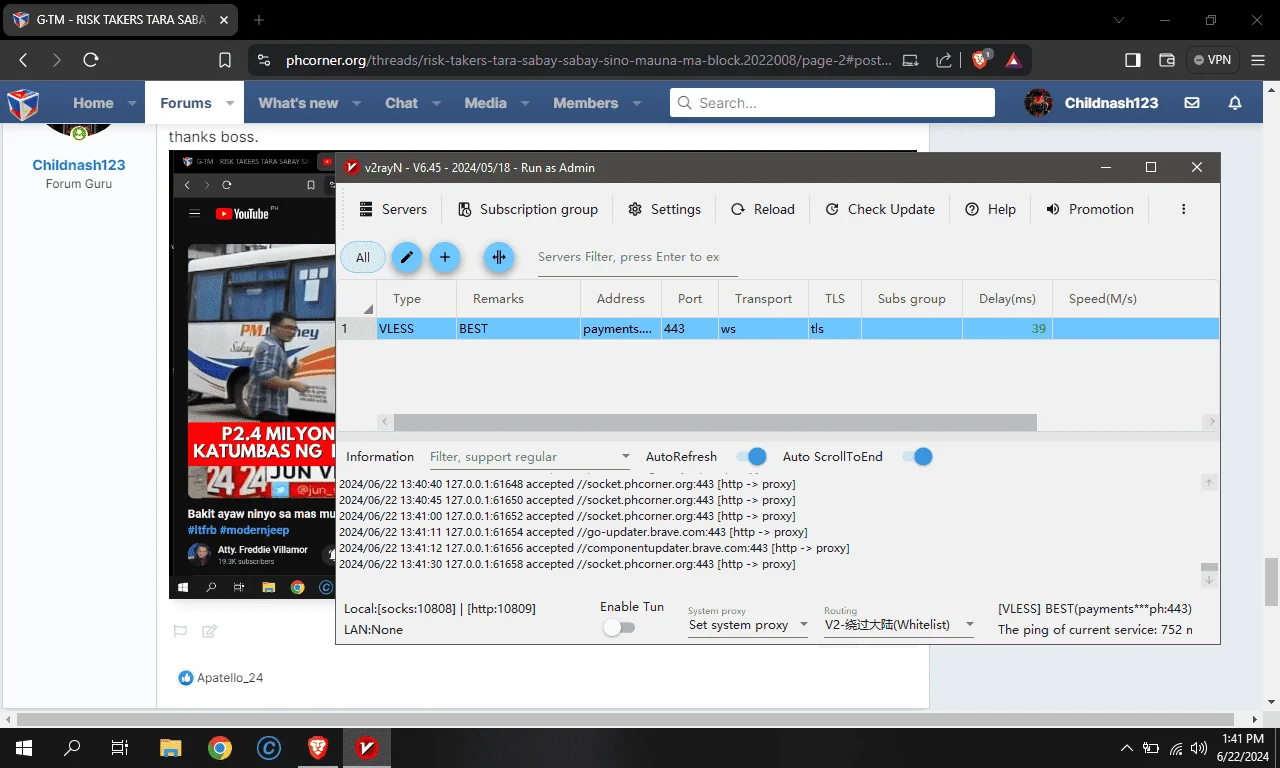Image resolution: width=1280 pixels, height=768 pixels.
Task: Open the log filter dropdown arrow
Action: click(626, 457)
